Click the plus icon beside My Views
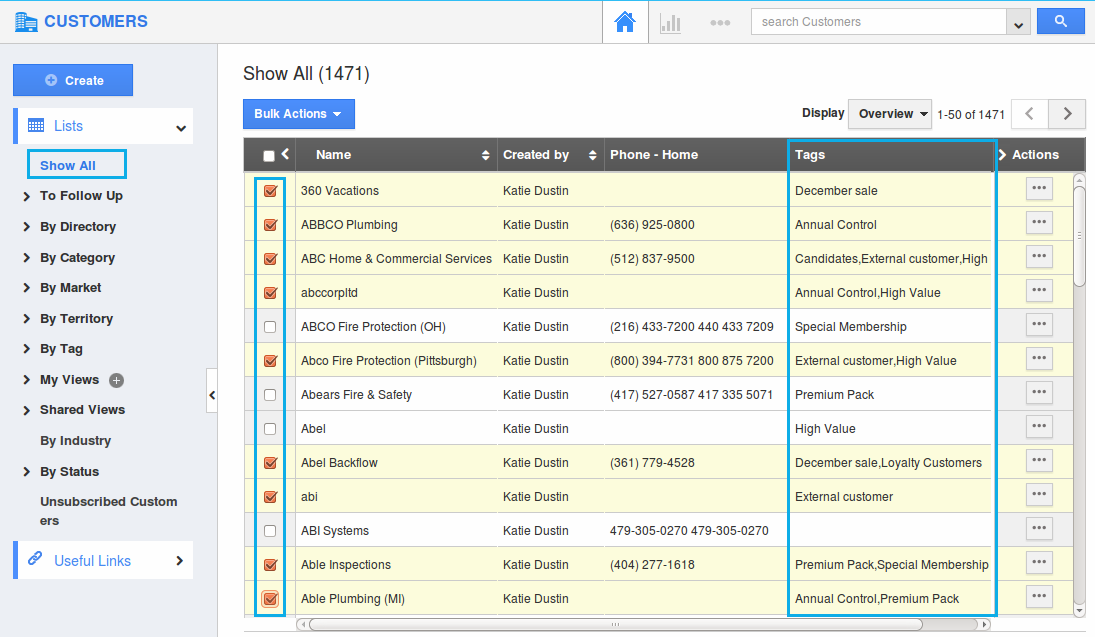This screenshot has height=637, width=1095. [116, 380]
